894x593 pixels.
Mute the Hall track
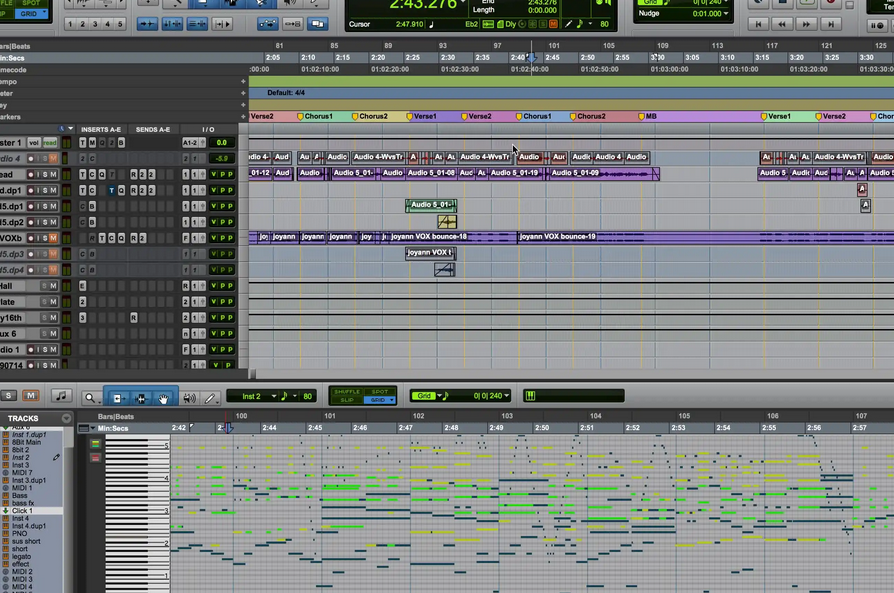pyautogui.click(x=53, y=286)
